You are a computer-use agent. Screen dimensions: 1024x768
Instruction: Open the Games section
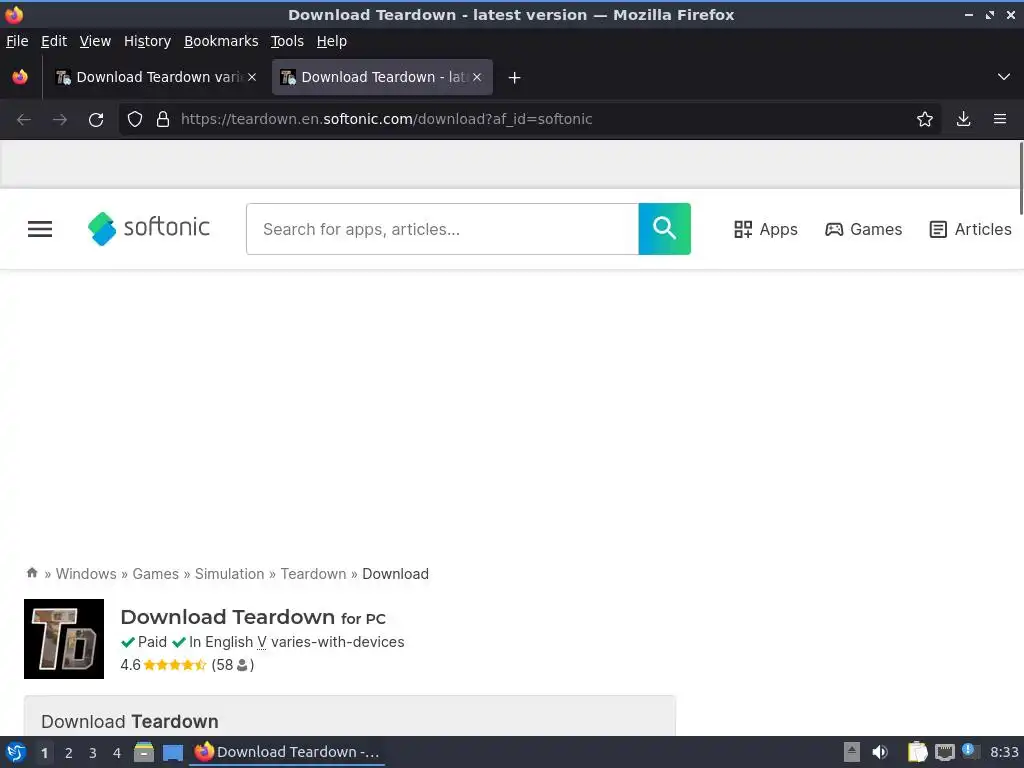click(x=863, y=229)
